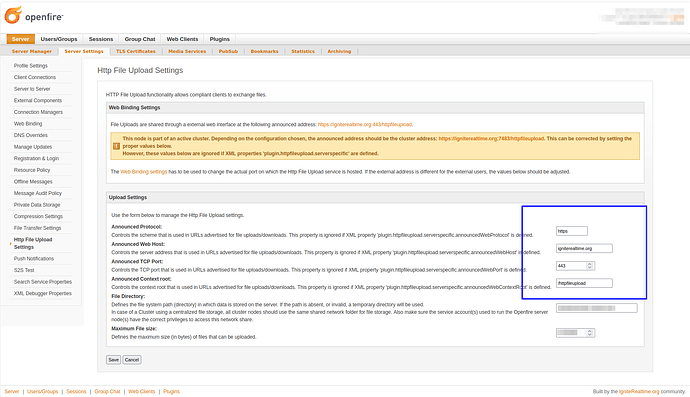Click the Cancel button

[132, 360]
